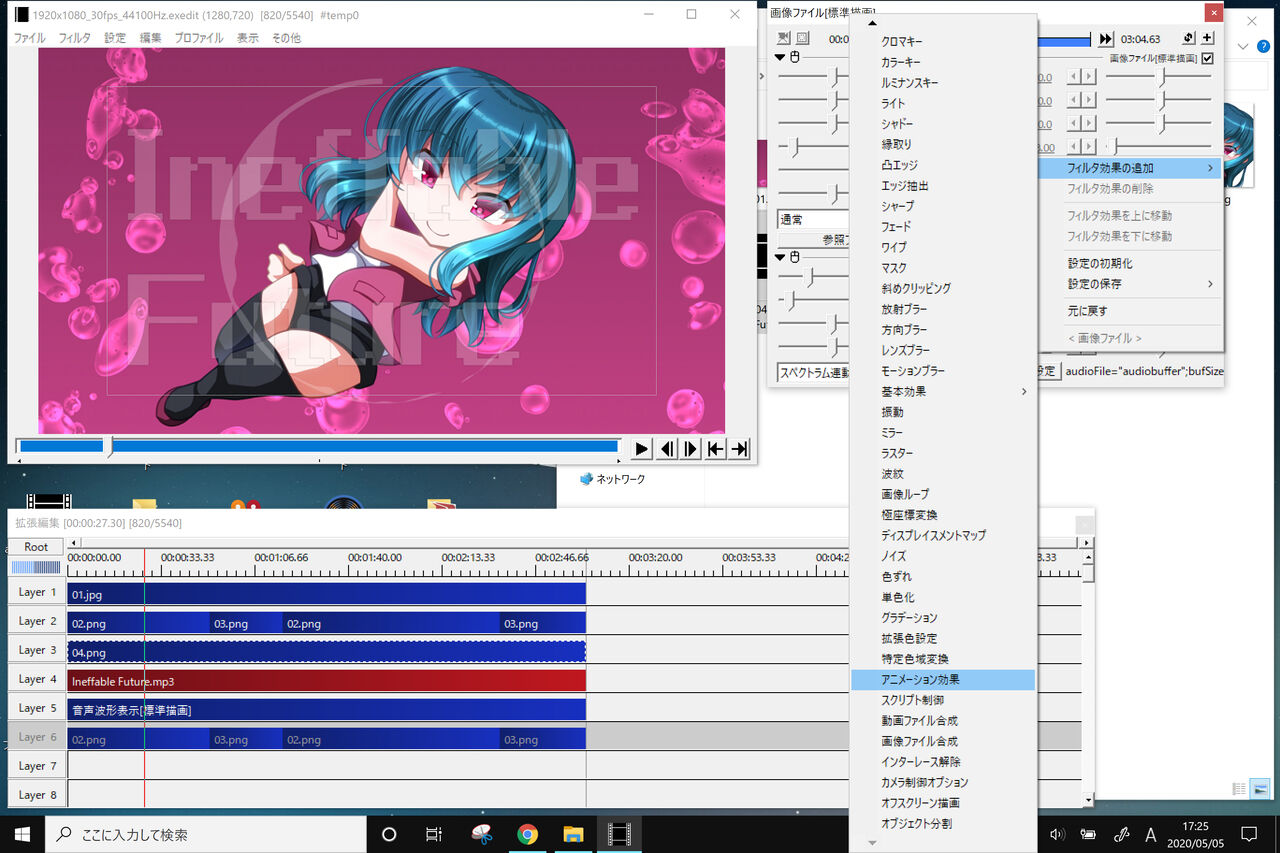
Task: Jump to the last frame of preview
Action: pyautogui.click(x=740, y=449)
